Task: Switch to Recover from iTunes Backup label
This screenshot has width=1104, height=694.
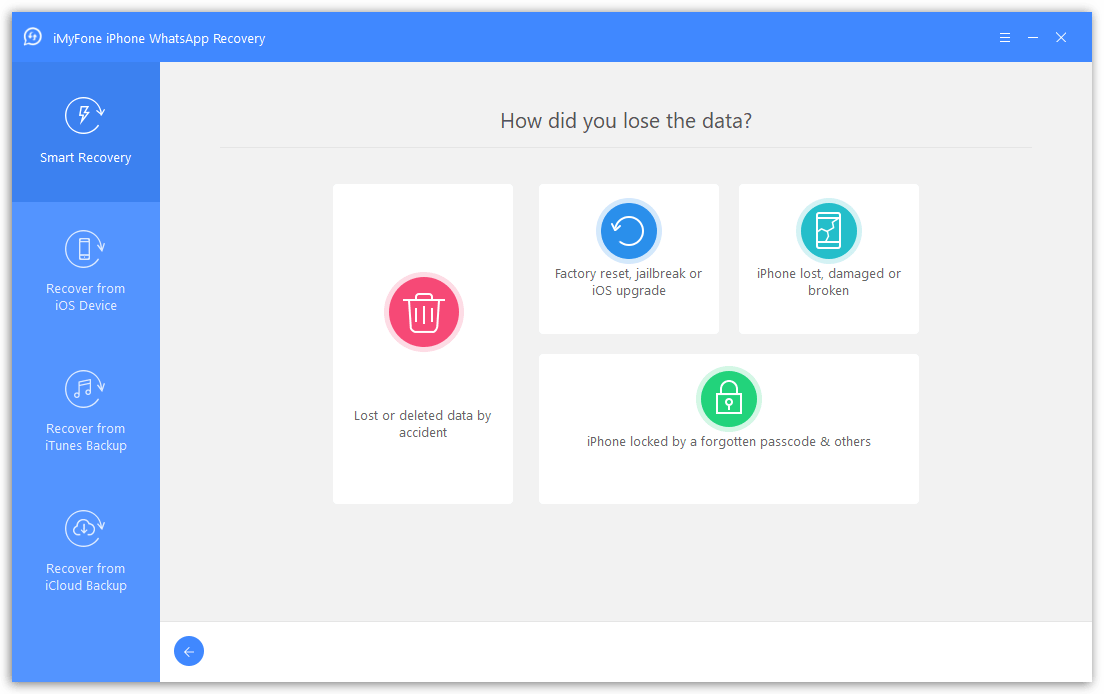Action: click(85, 437)
